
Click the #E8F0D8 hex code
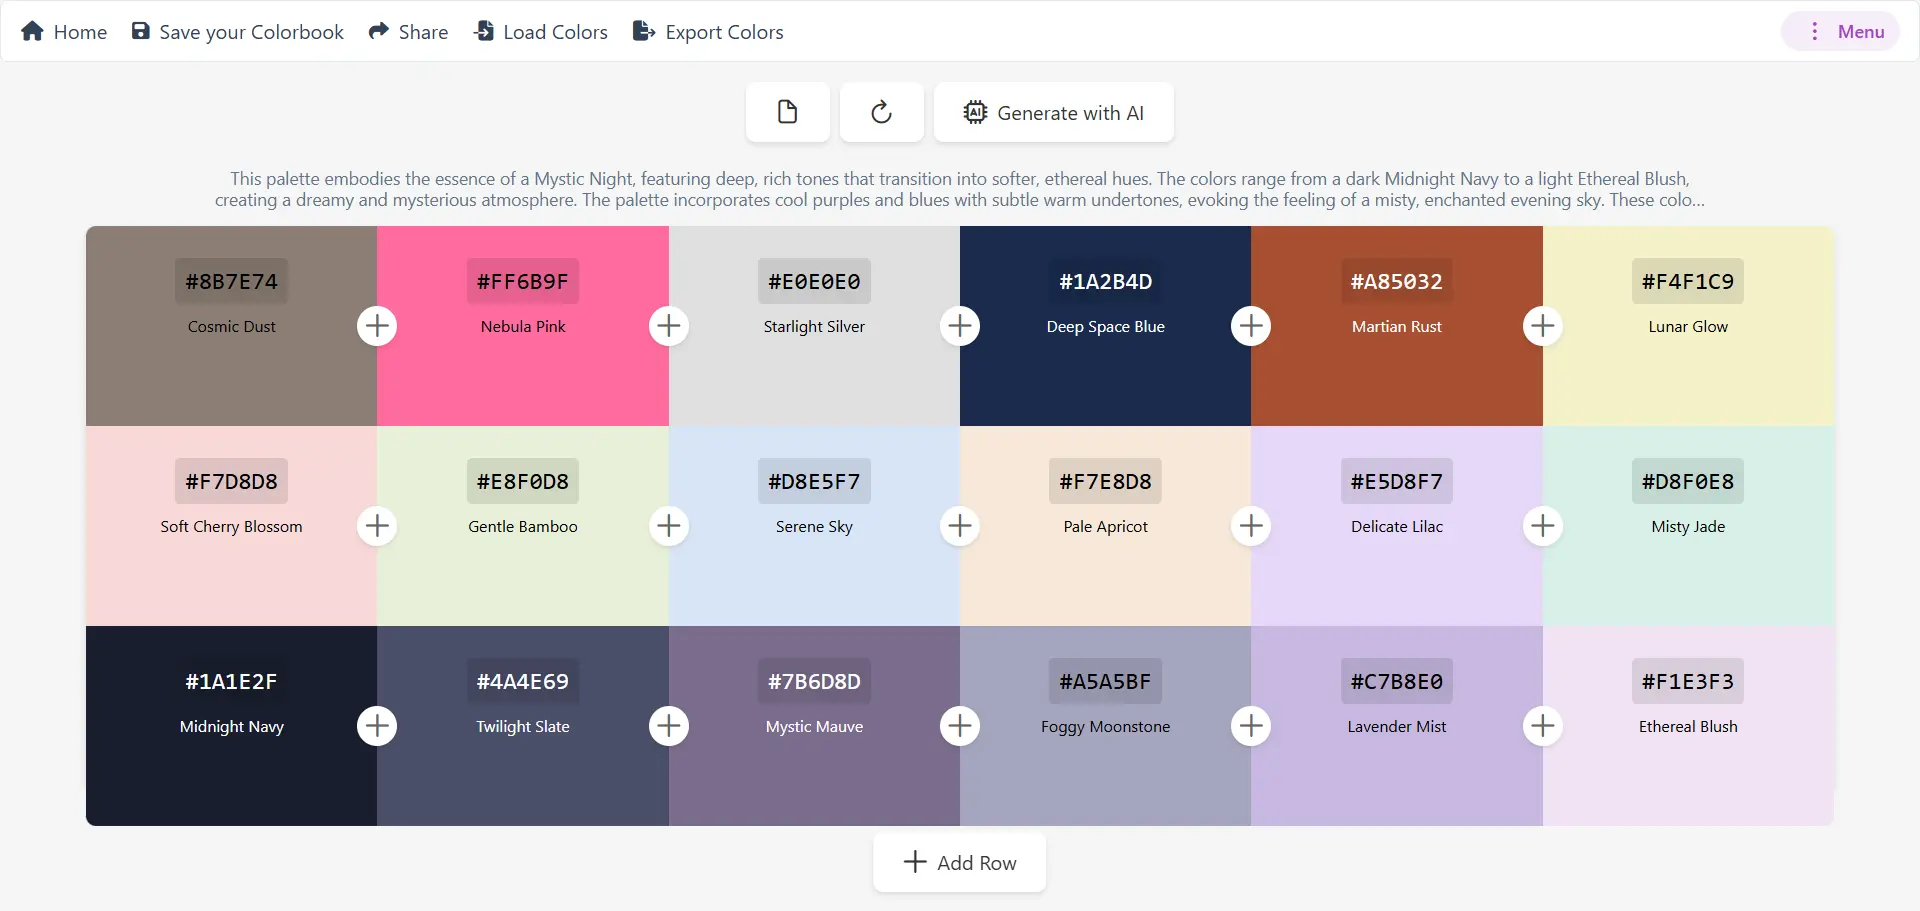523,482
